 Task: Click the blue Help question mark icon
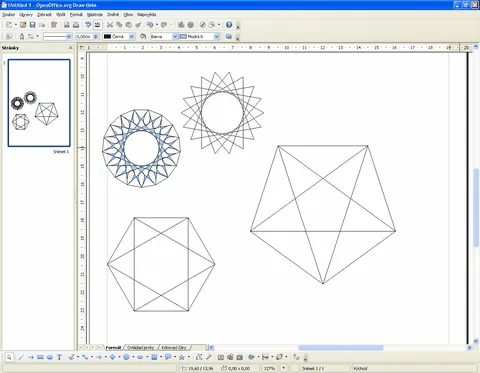[x=229, y=25]
